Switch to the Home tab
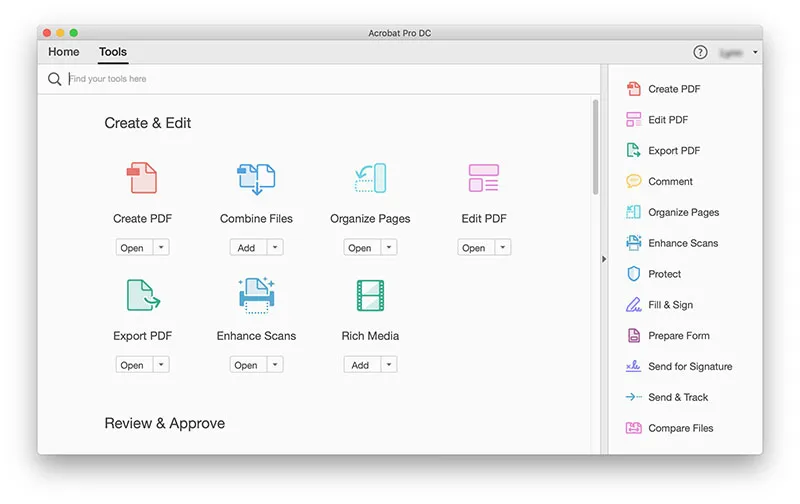The image size is (800, 504). (64, 52)
